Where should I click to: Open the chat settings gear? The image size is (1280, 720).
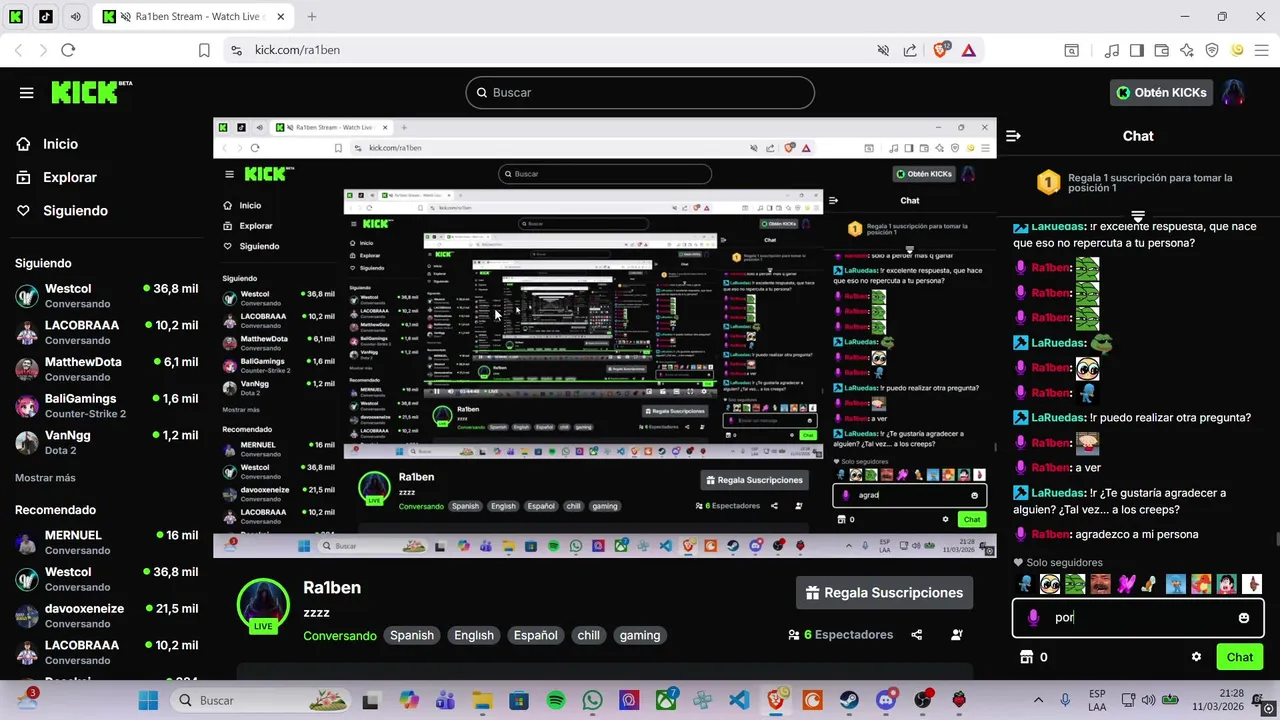[1196, 657]
